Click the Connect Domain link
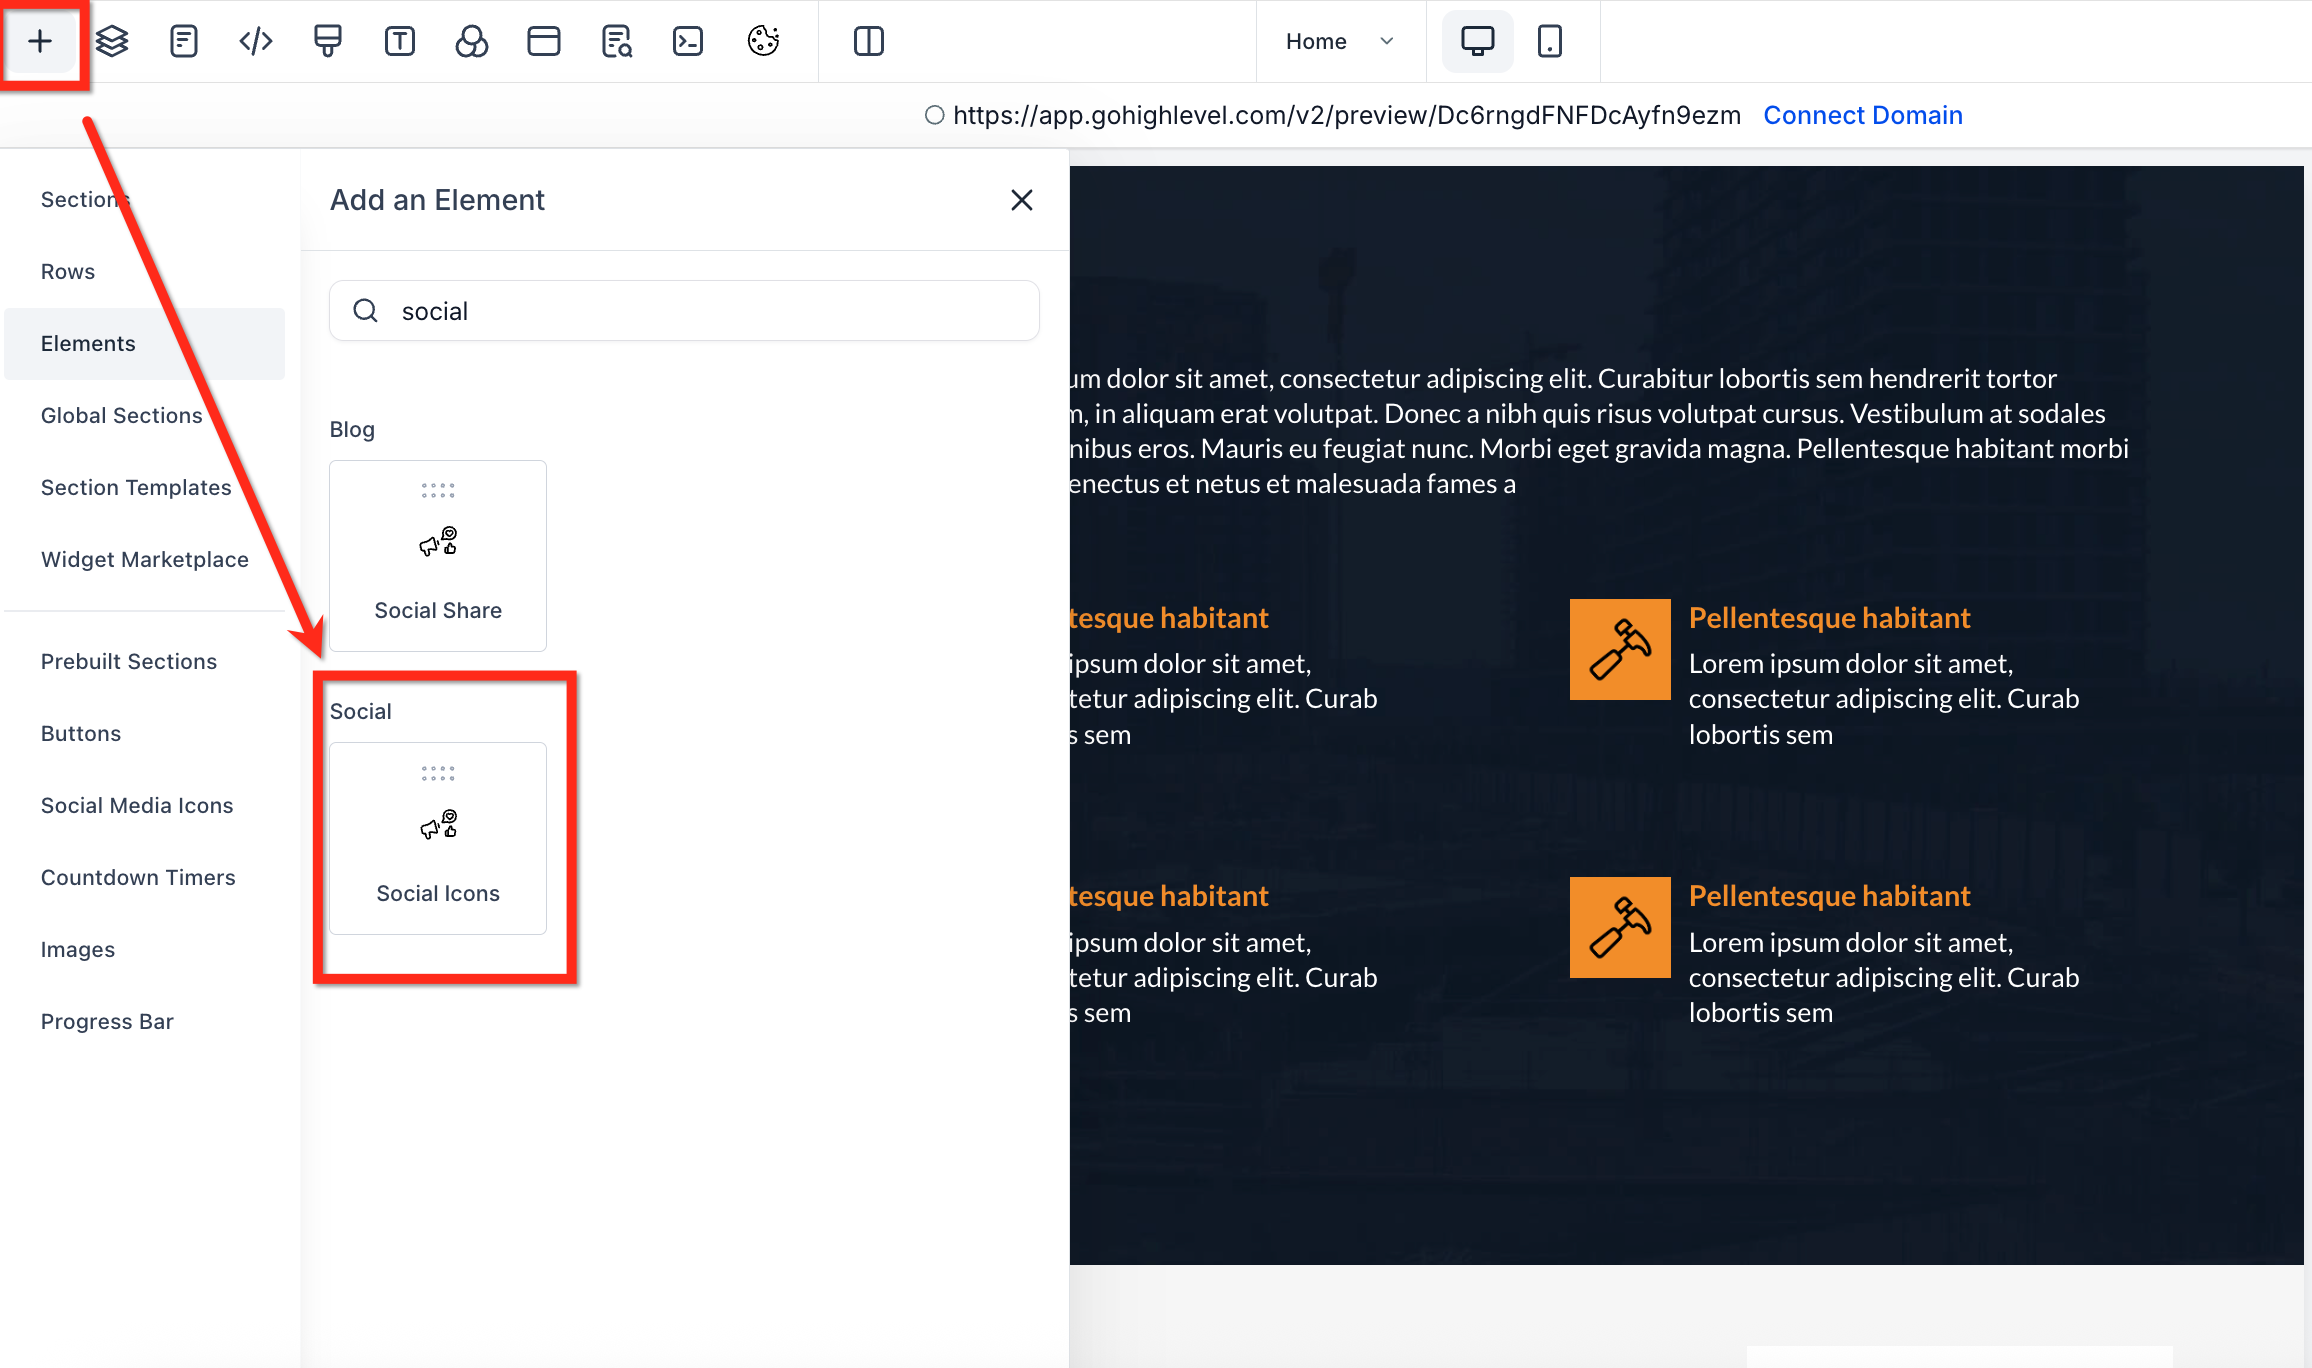Screen dimensions: 2312x1368 coord(1862,115)
